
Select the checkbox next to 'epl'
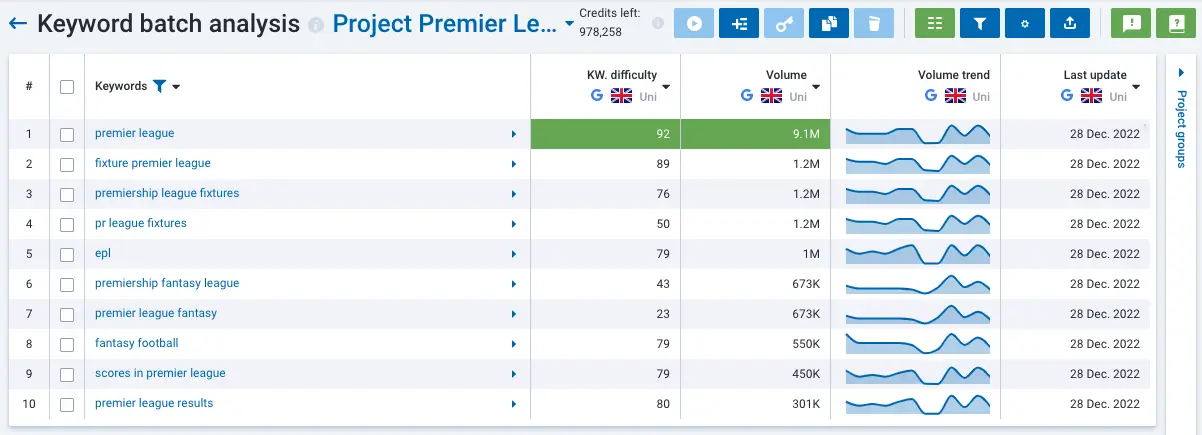point(67,254)
